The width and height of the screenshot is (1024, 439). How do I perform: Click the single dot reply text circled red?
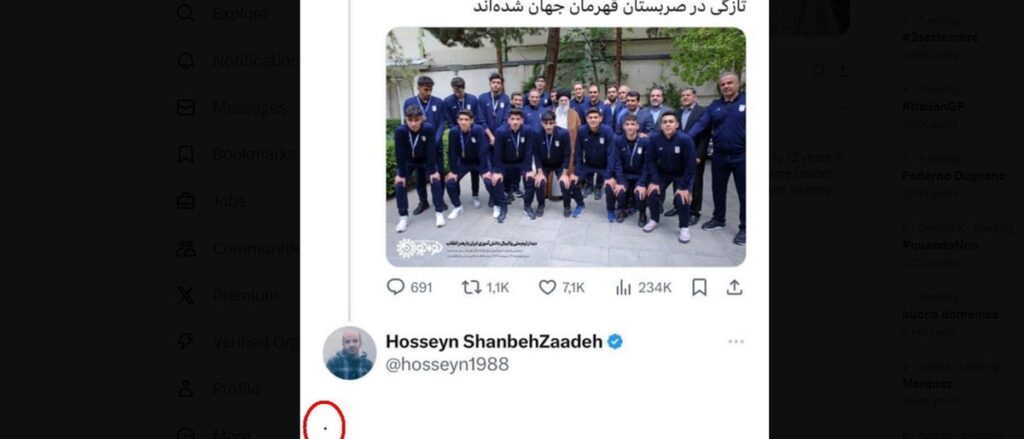coord(325,429)
